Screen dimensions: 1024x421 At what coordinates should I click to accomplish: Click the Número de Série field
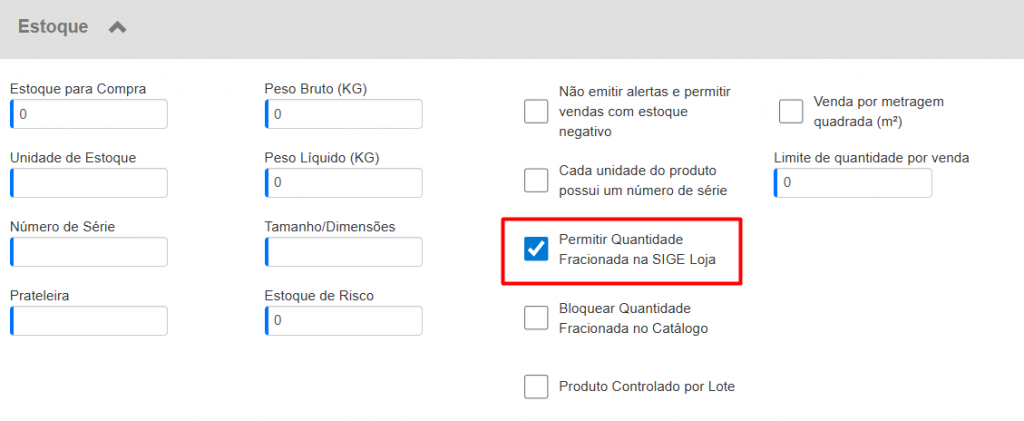[x=89, y=253]
